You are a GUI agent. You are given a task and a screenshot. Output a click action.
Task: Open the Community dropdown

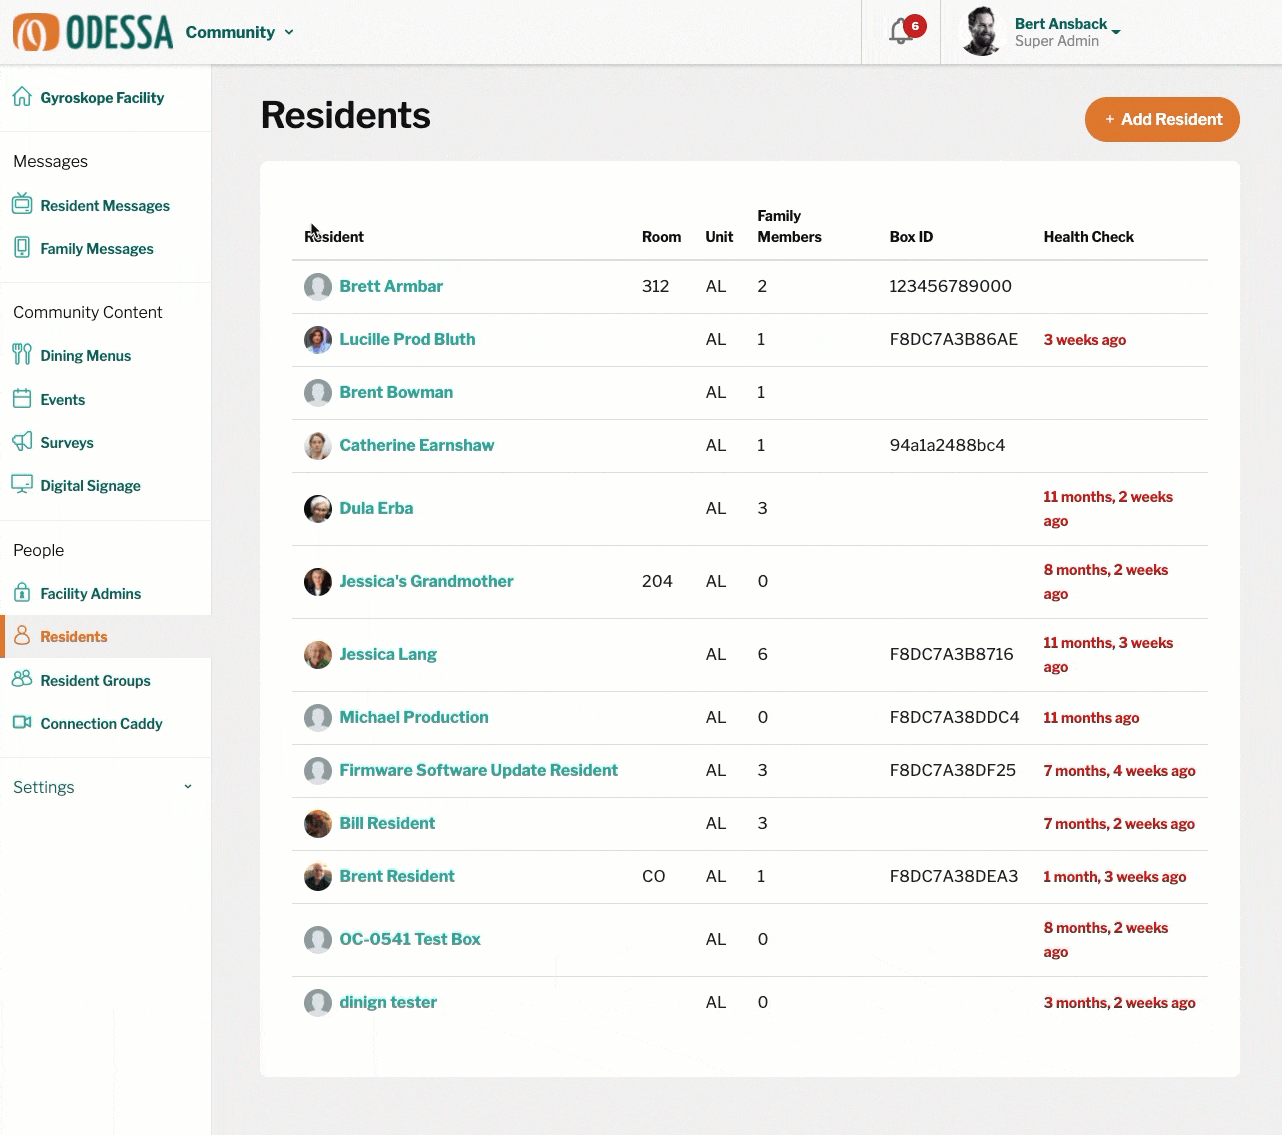click(240, 32)
